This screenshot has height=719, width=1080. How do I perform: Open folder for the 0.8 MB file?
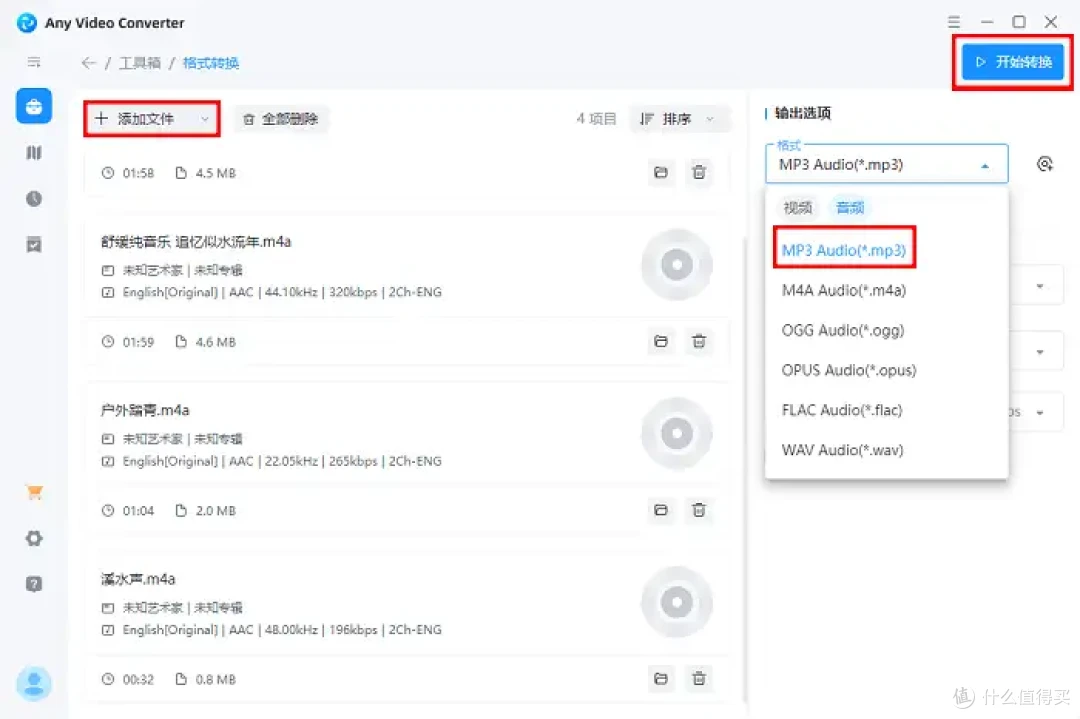point(661,678)
